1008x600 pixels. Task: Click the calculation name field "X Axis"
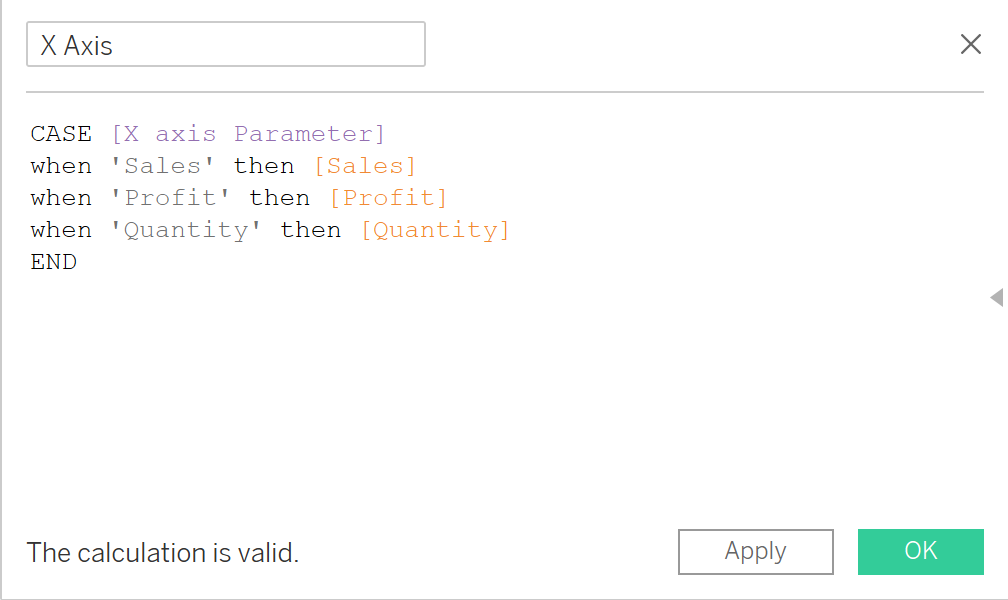point(225,45)
